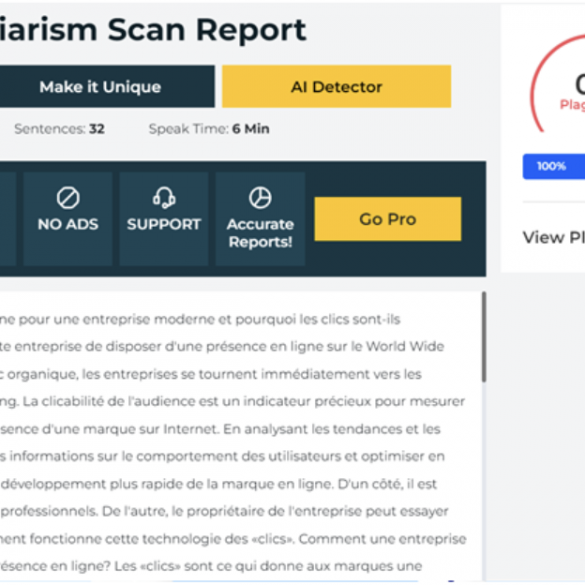The image size is (585, 585).
Task: Click the blue 100% progress bar
Action: (554, 166)
